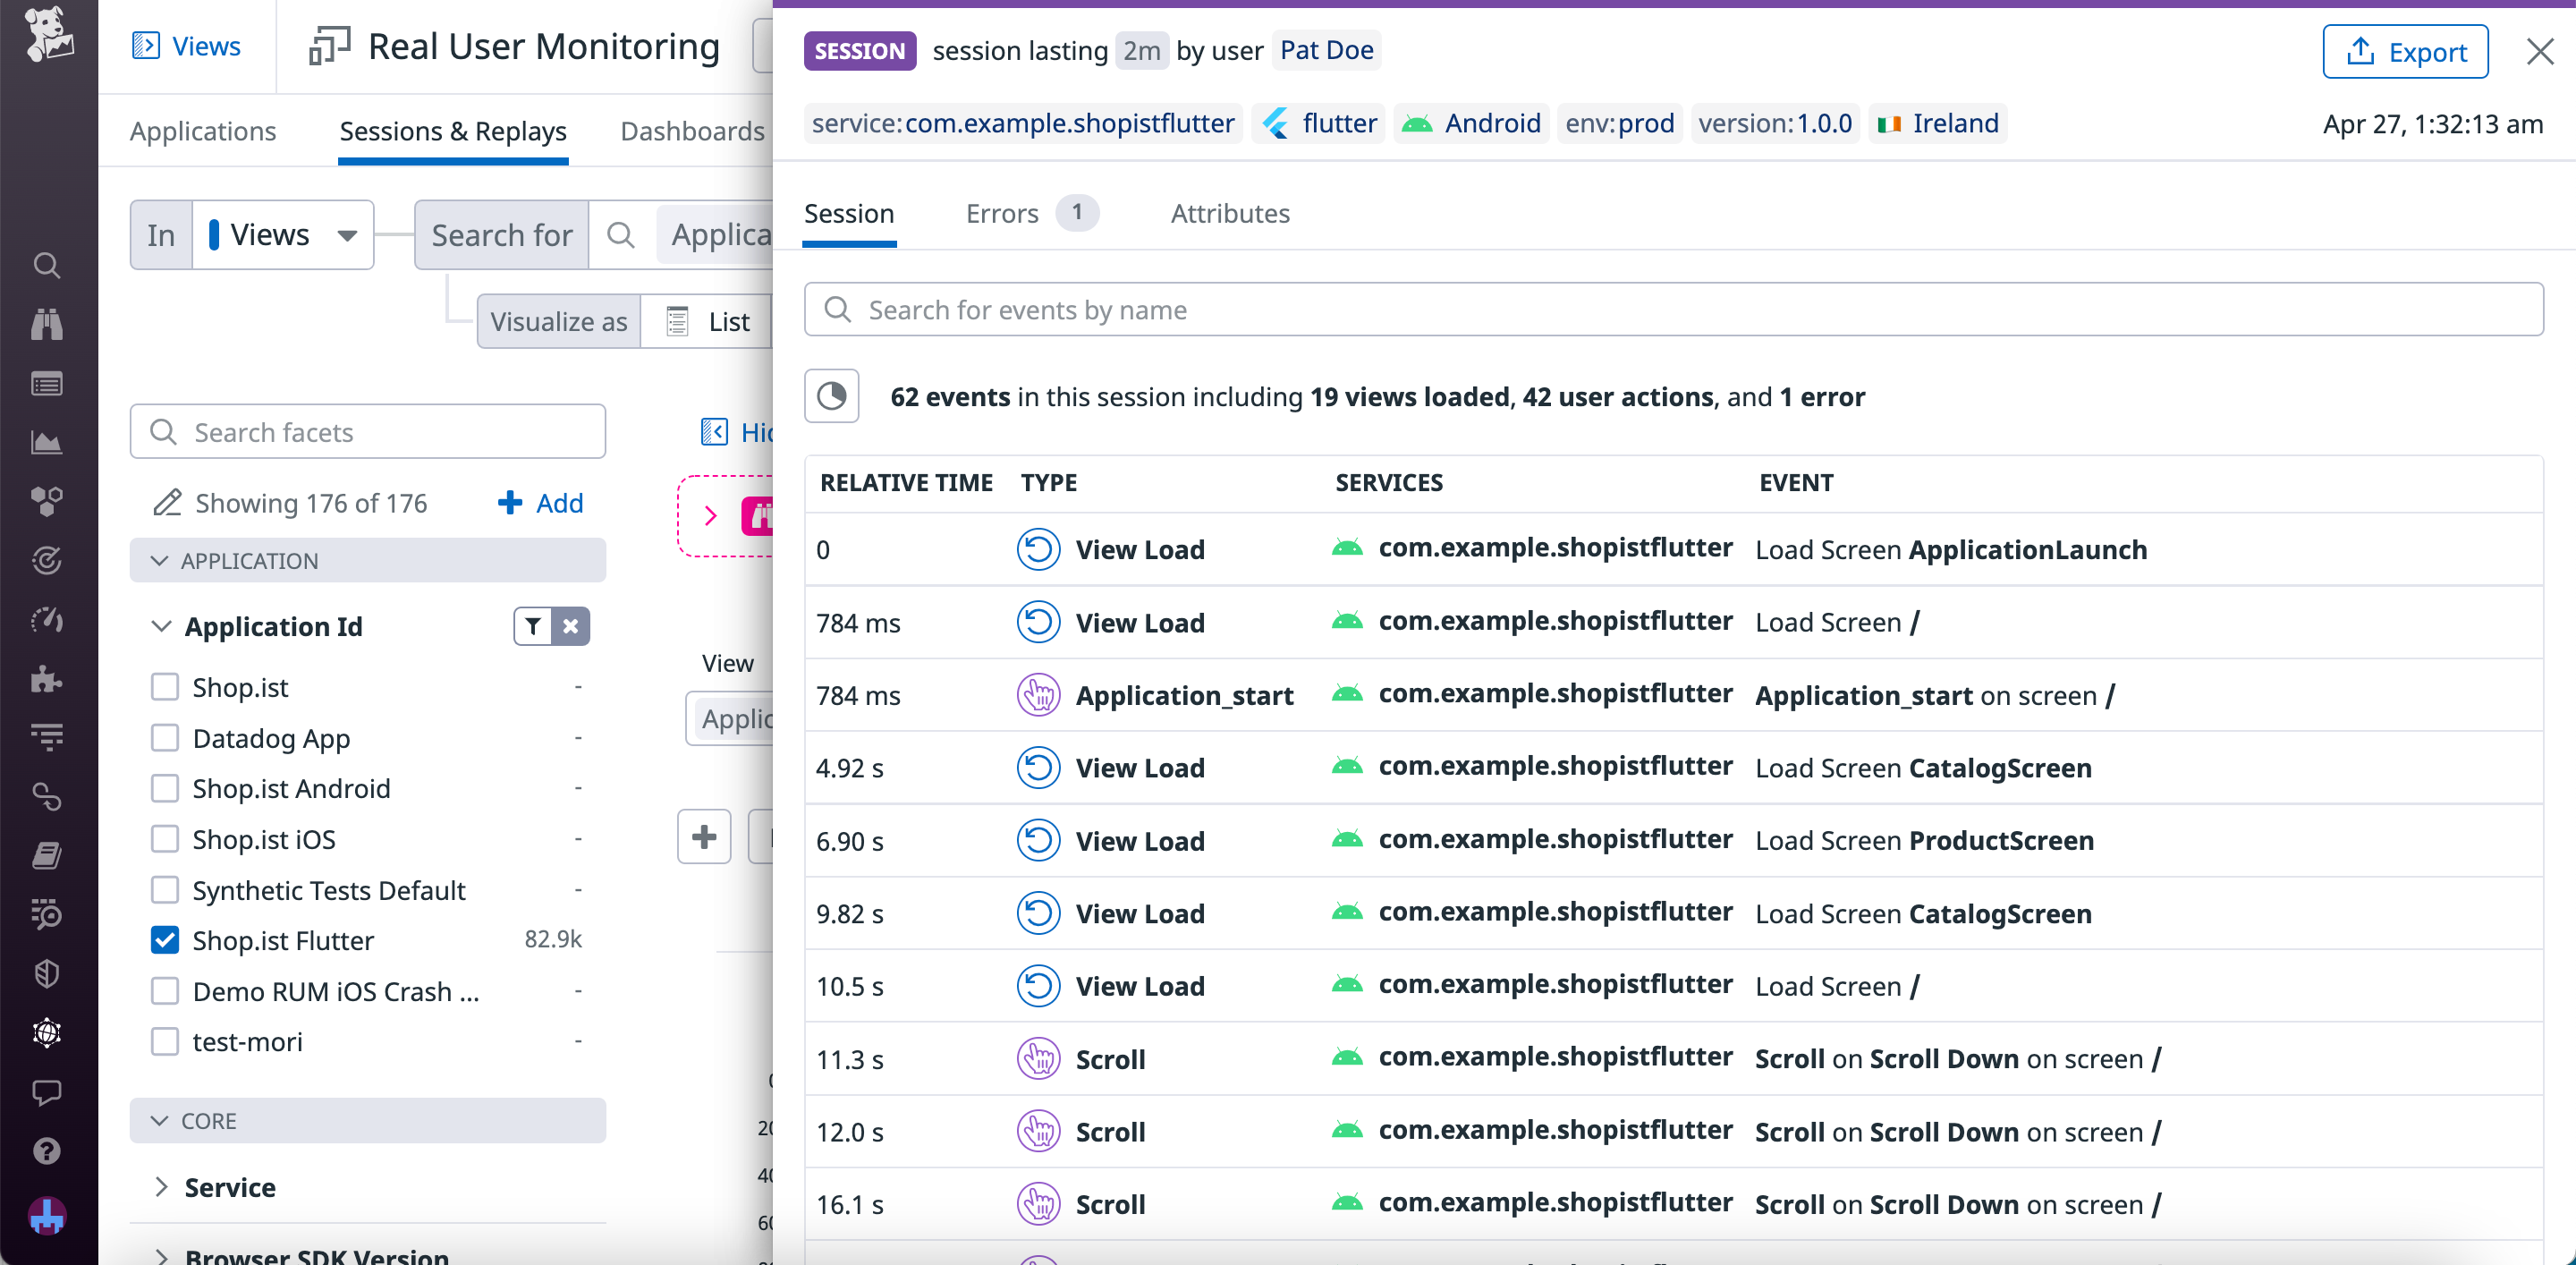Click the pie chart timeline icon above events list
The height and width of the screenshot is (1265, 2576).
tap(831, 396)
